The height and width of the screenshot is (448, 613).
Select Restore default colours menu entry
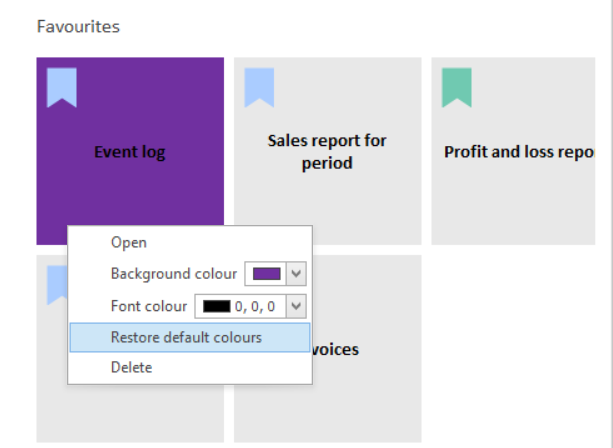186,337
